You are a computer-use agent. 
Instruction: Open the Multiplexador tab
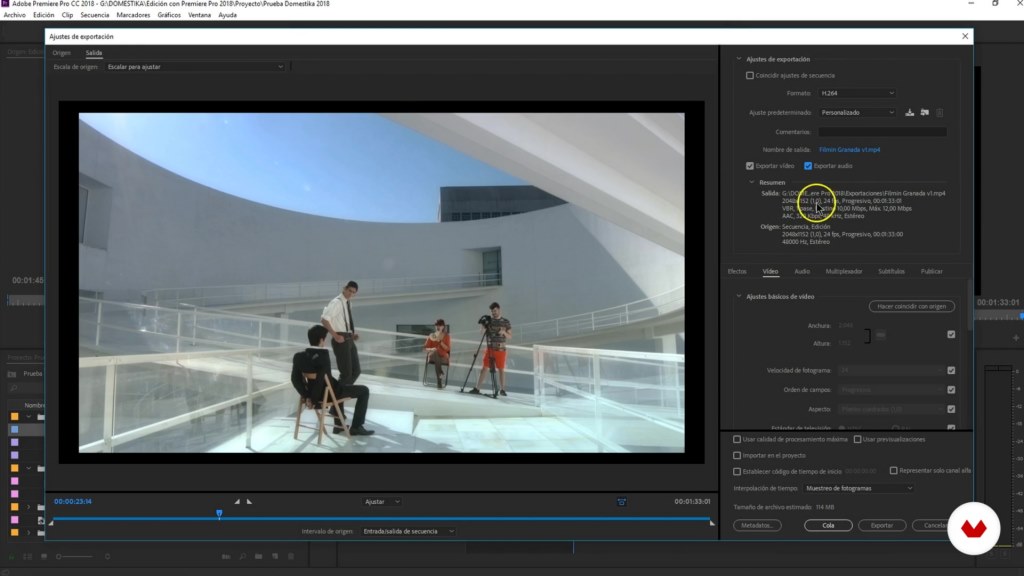pos(844,272)
